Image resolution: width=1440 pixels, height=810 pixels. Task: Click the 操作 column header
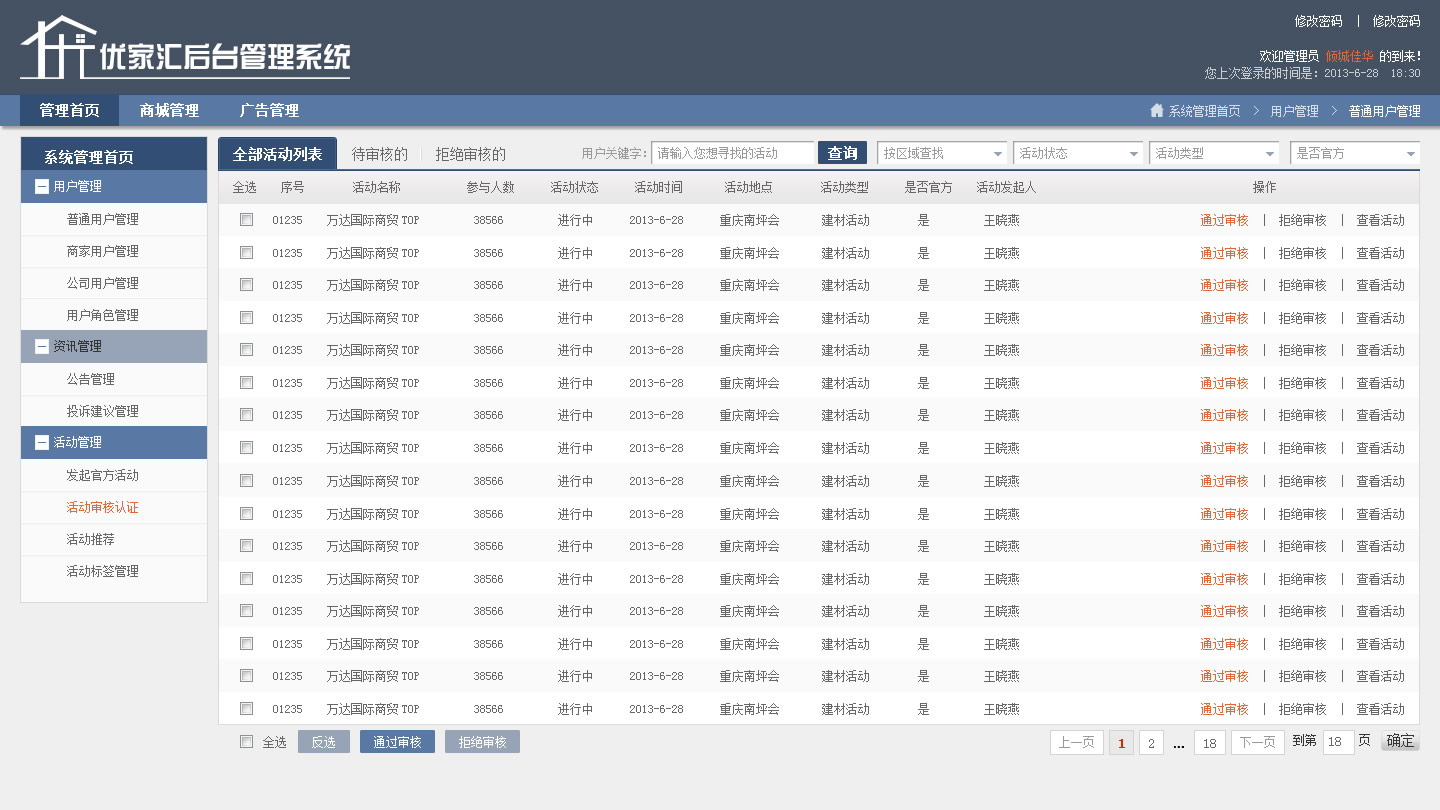tap(1265, 187)
